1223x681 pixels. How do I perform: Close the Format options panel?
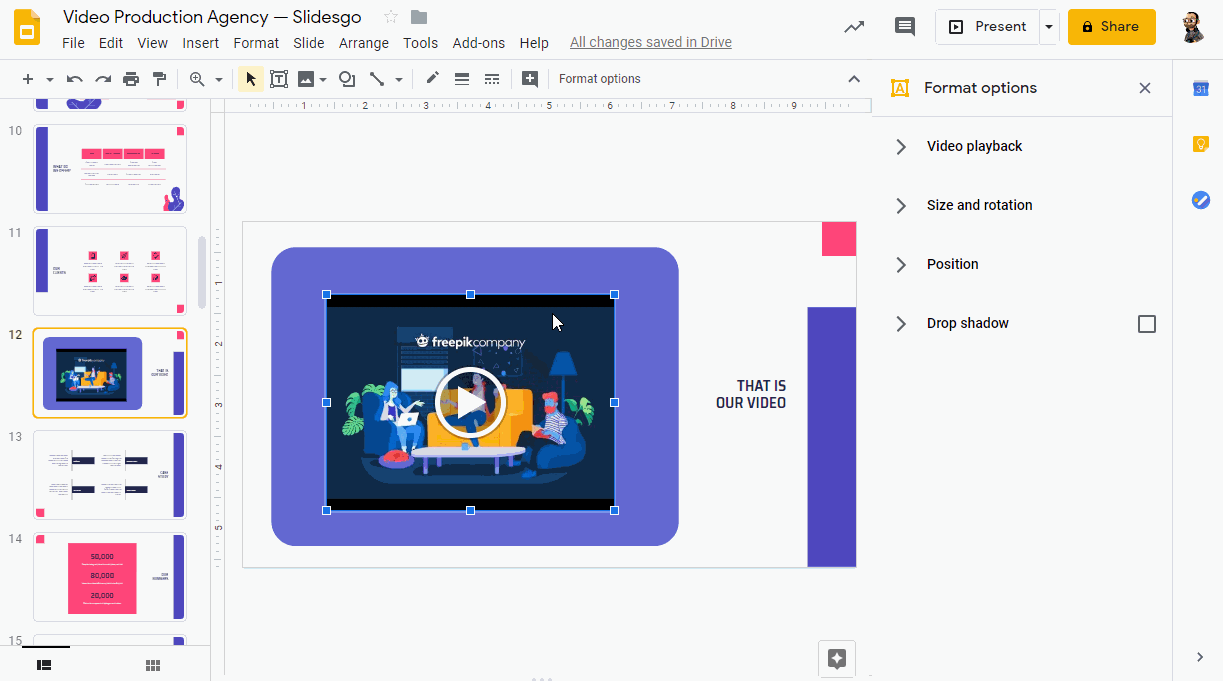(x=1145, y=88)
